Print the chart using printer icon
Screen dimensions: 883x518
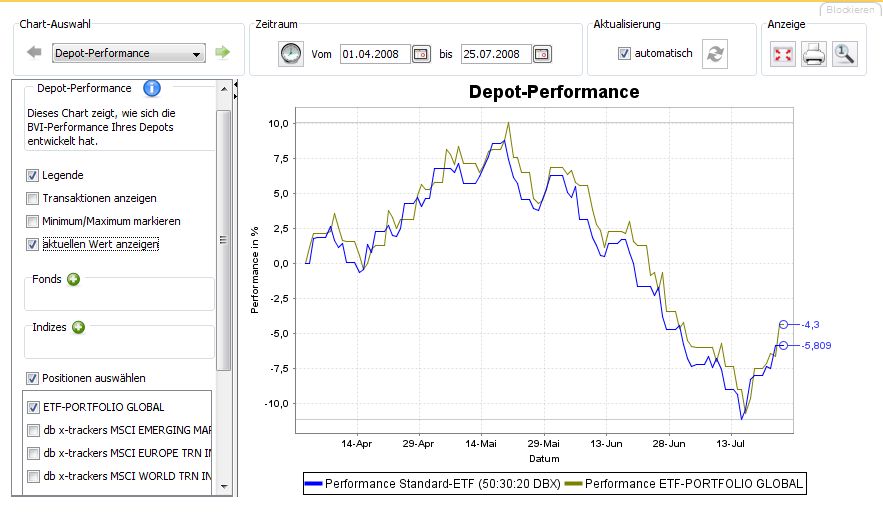(814, 54)
